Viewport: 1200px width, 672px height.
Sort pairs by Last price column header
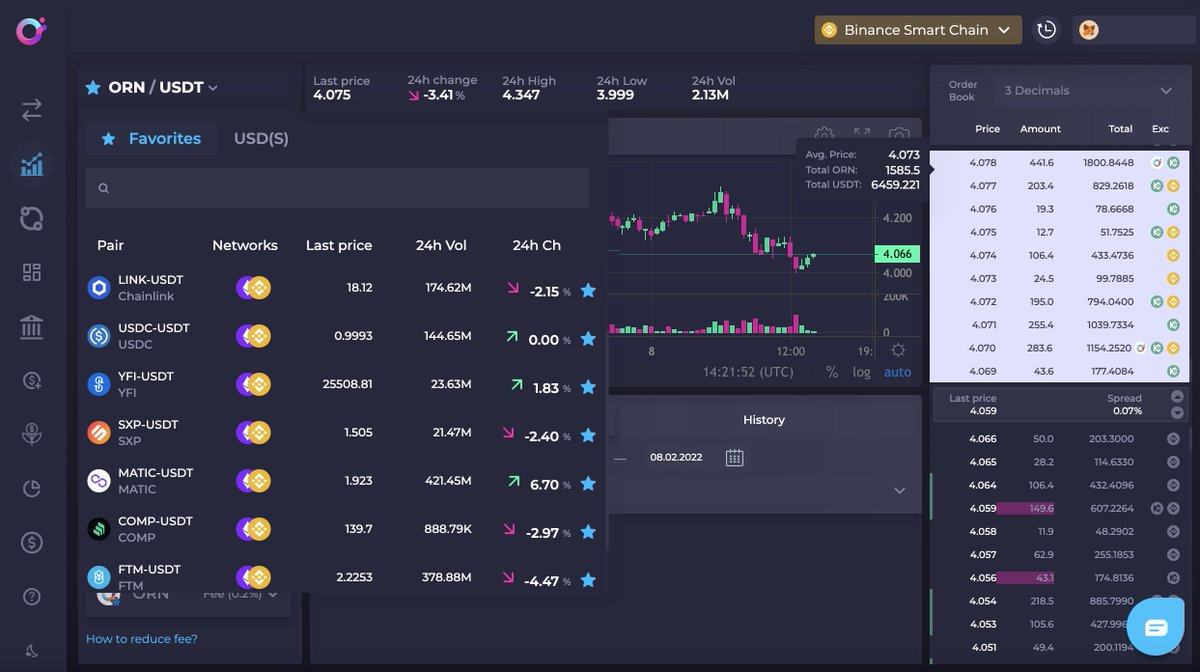tap(339, 245)
